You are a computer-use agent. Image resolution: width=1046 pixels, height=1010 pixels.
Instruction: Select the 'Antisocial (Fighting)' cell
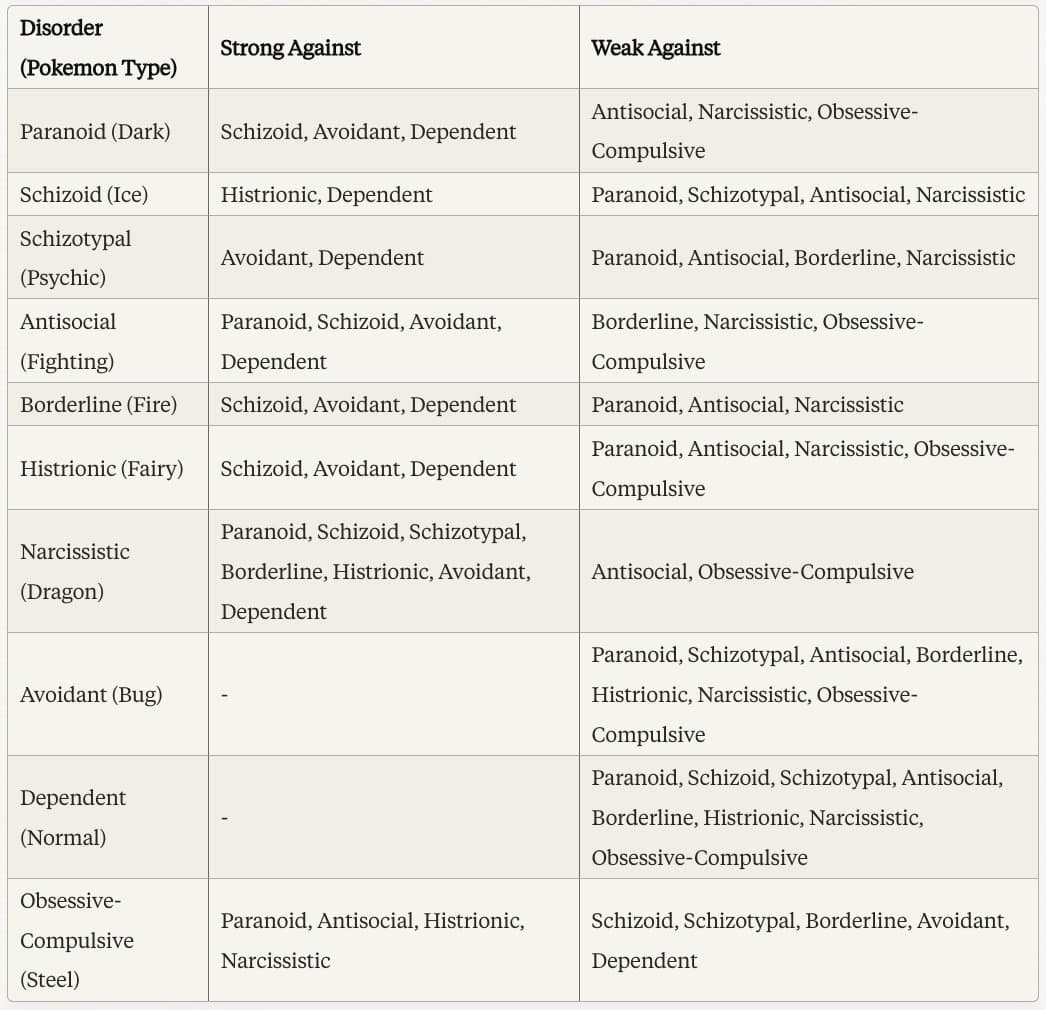pos(68,341)
